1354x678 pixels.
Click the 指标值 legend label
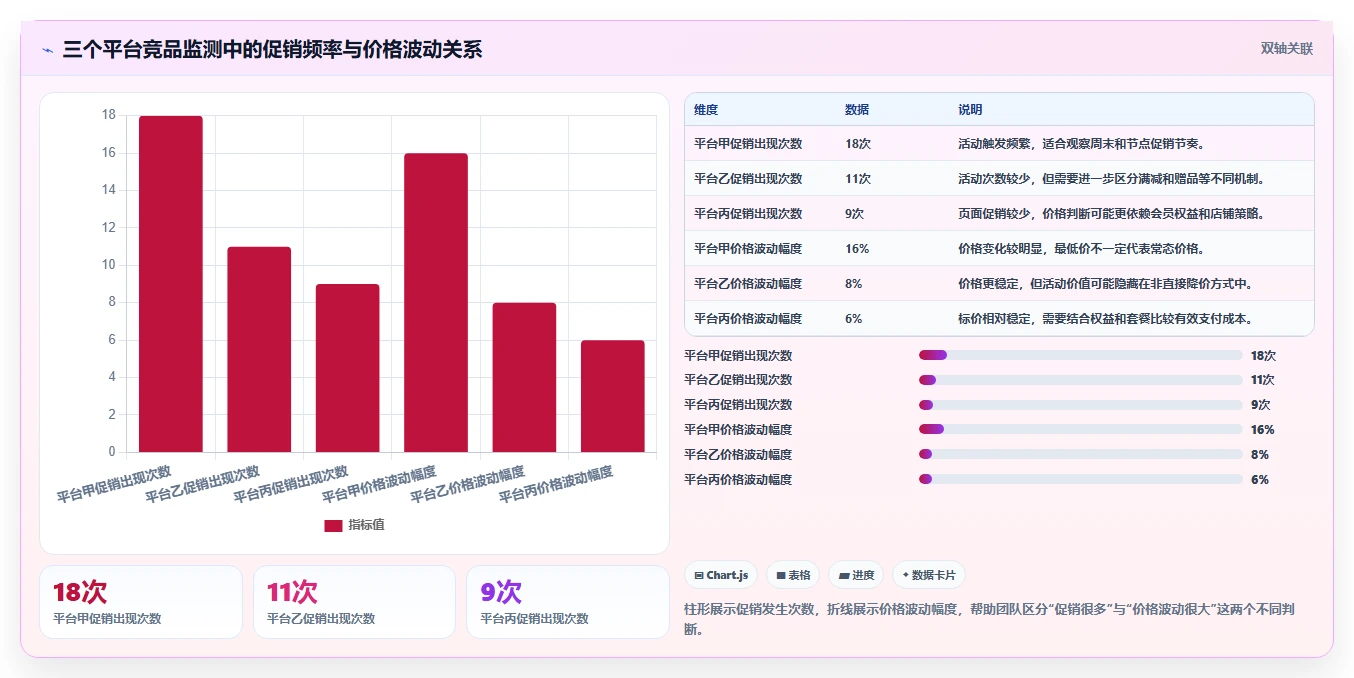tap(366, 525)
